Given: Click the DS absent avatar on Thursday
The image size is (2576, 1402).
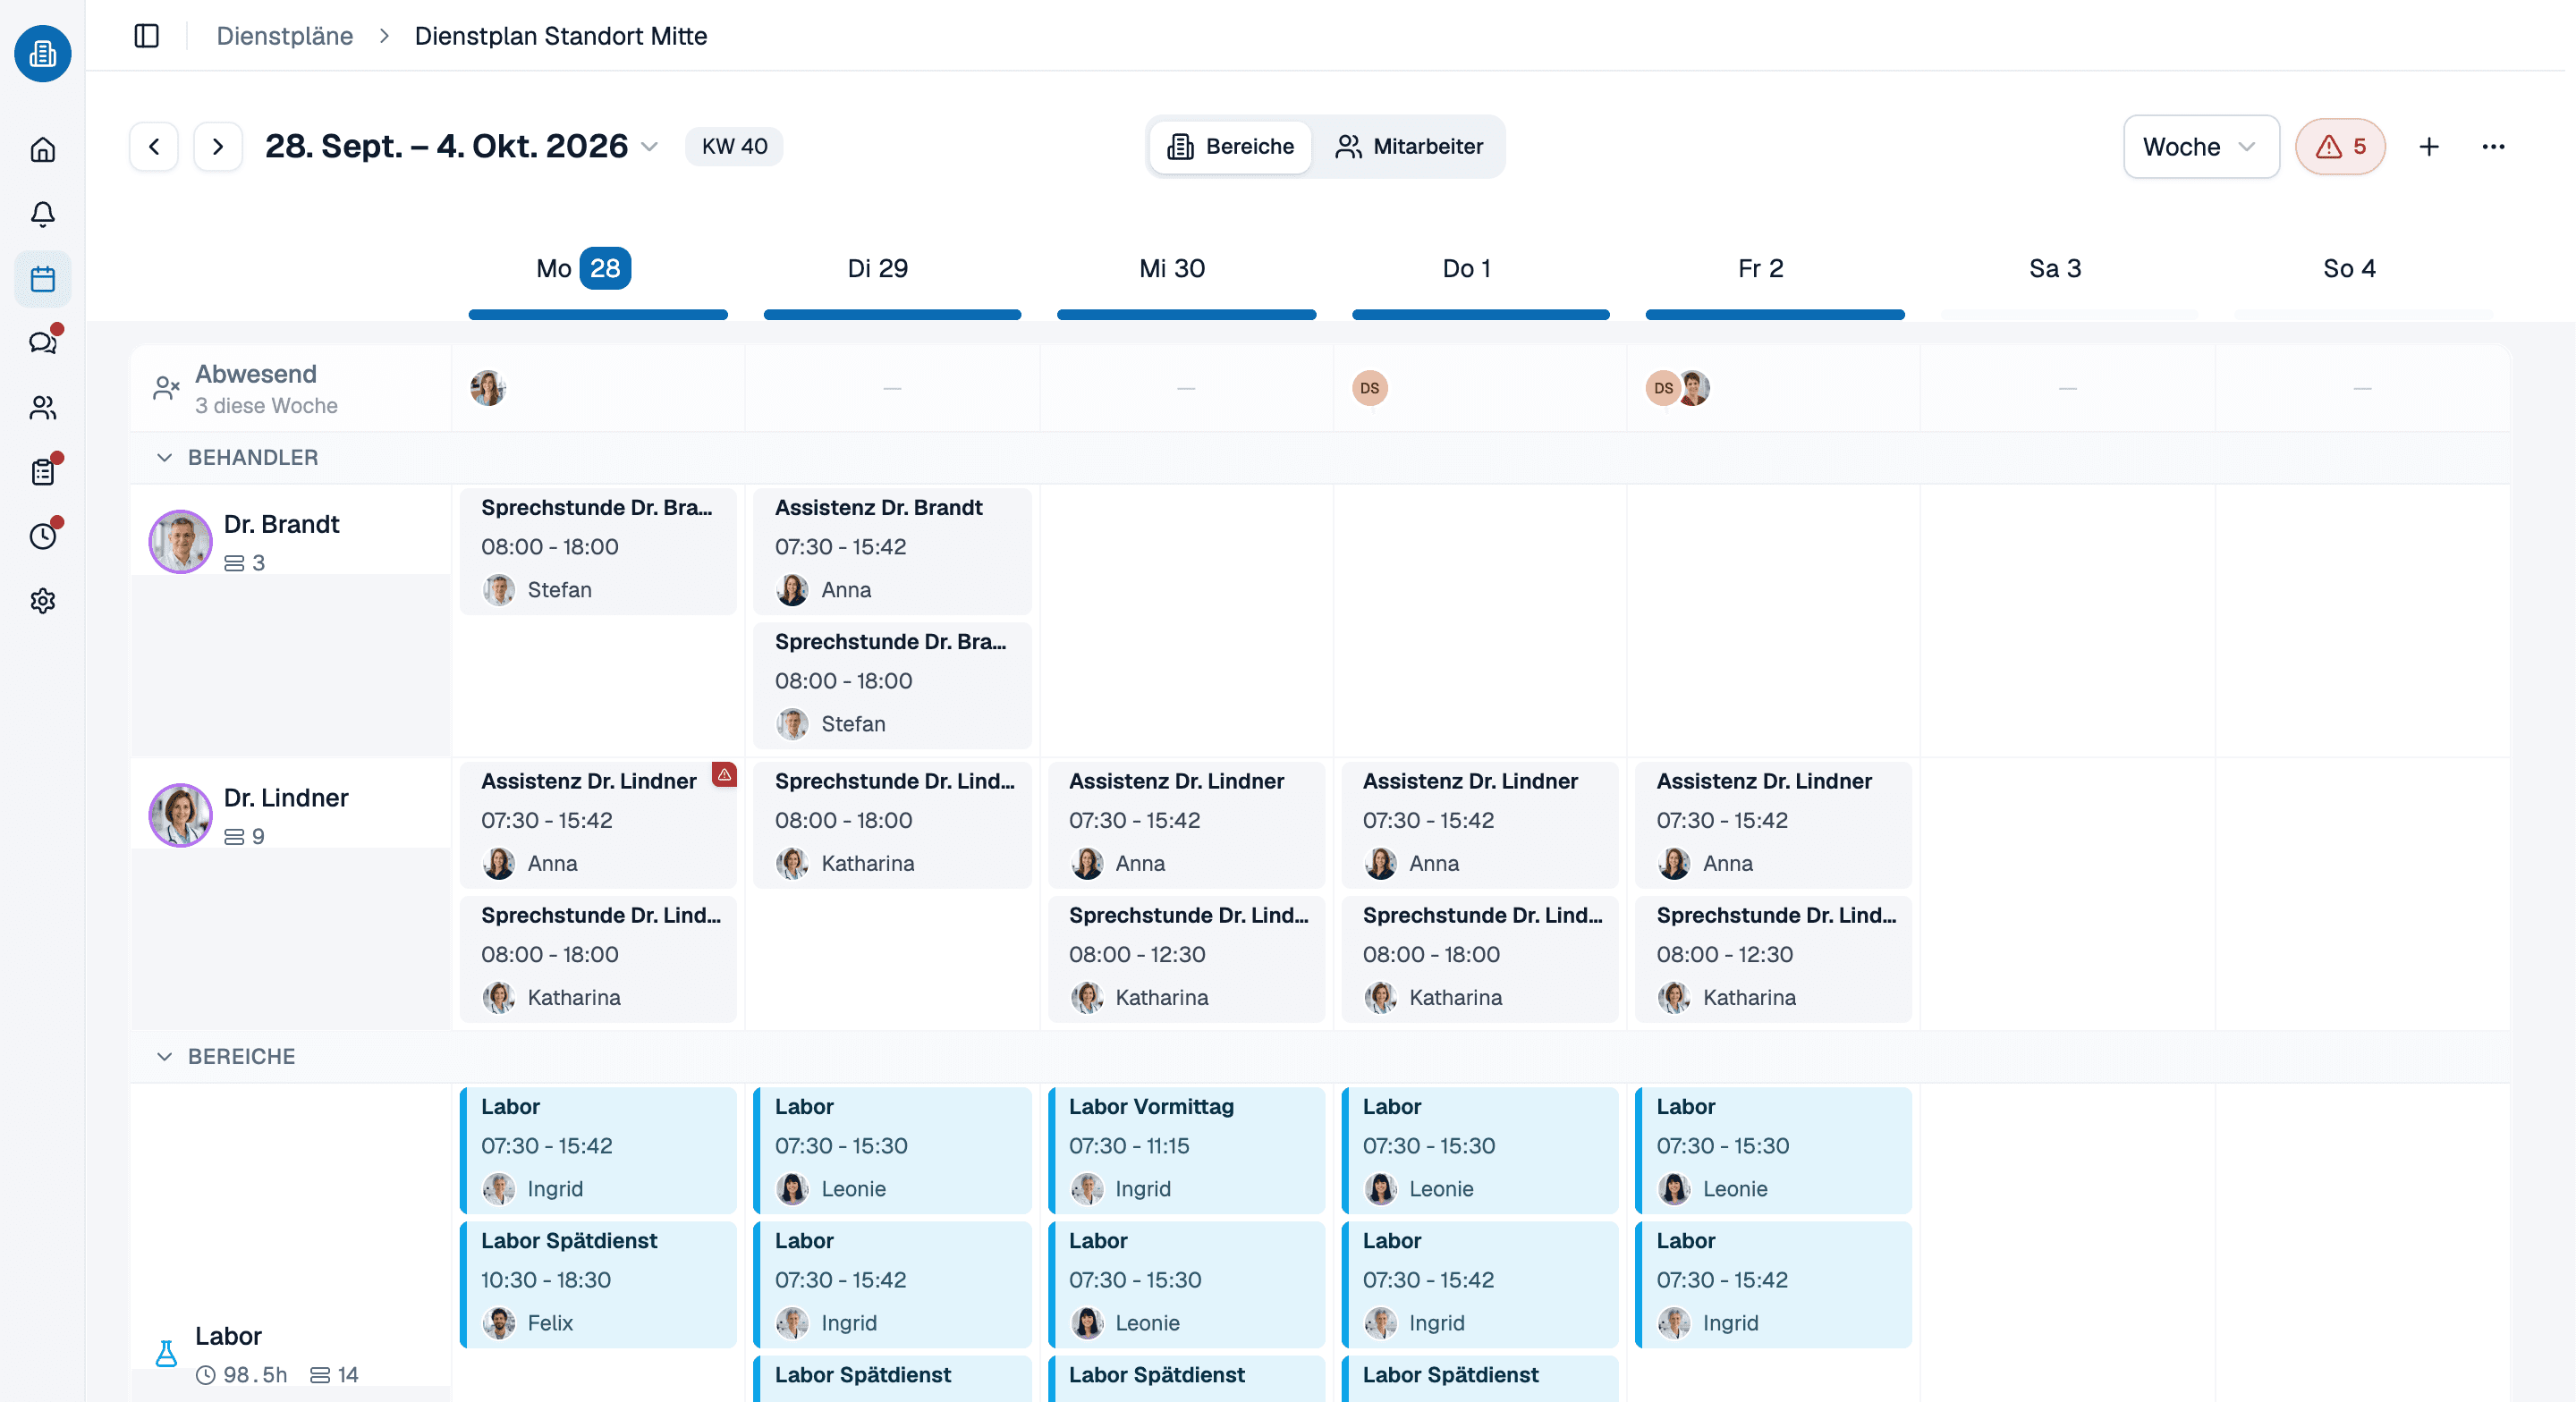Looking at the screenshot, I should [x=1369, y=388].
